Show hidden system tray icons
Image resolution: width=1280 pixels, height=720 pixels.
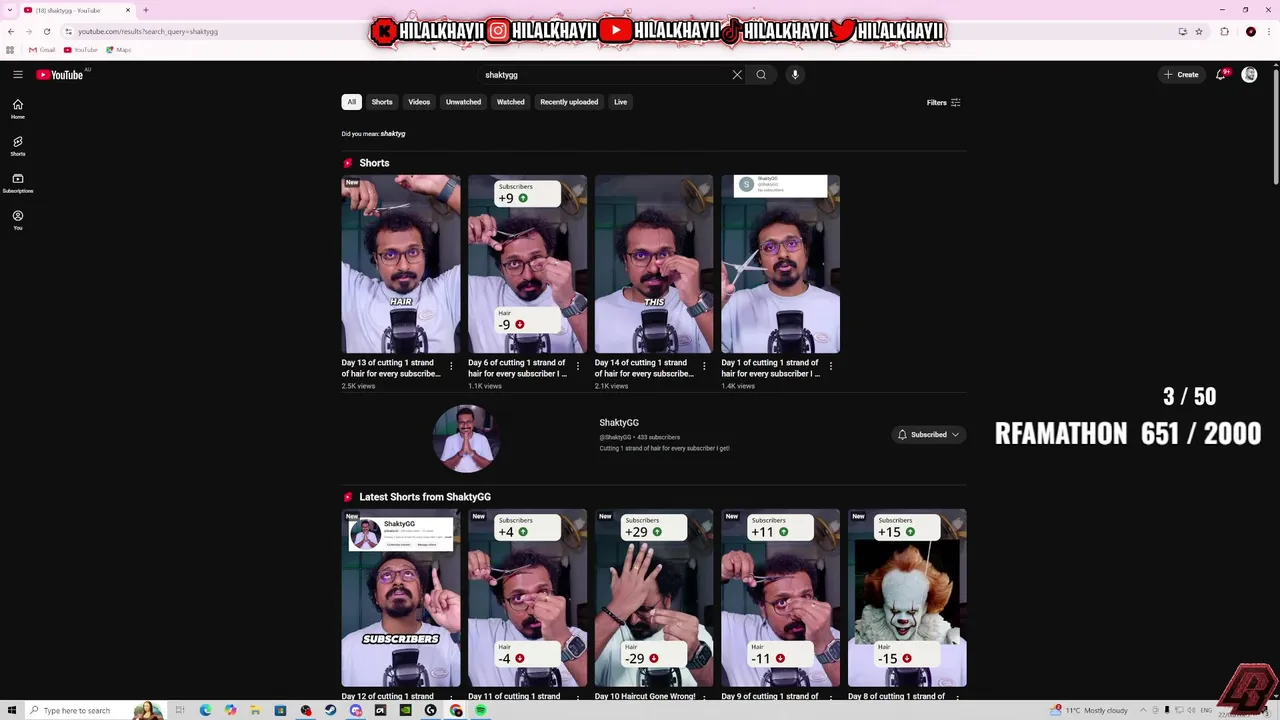tap(1143, 710)
